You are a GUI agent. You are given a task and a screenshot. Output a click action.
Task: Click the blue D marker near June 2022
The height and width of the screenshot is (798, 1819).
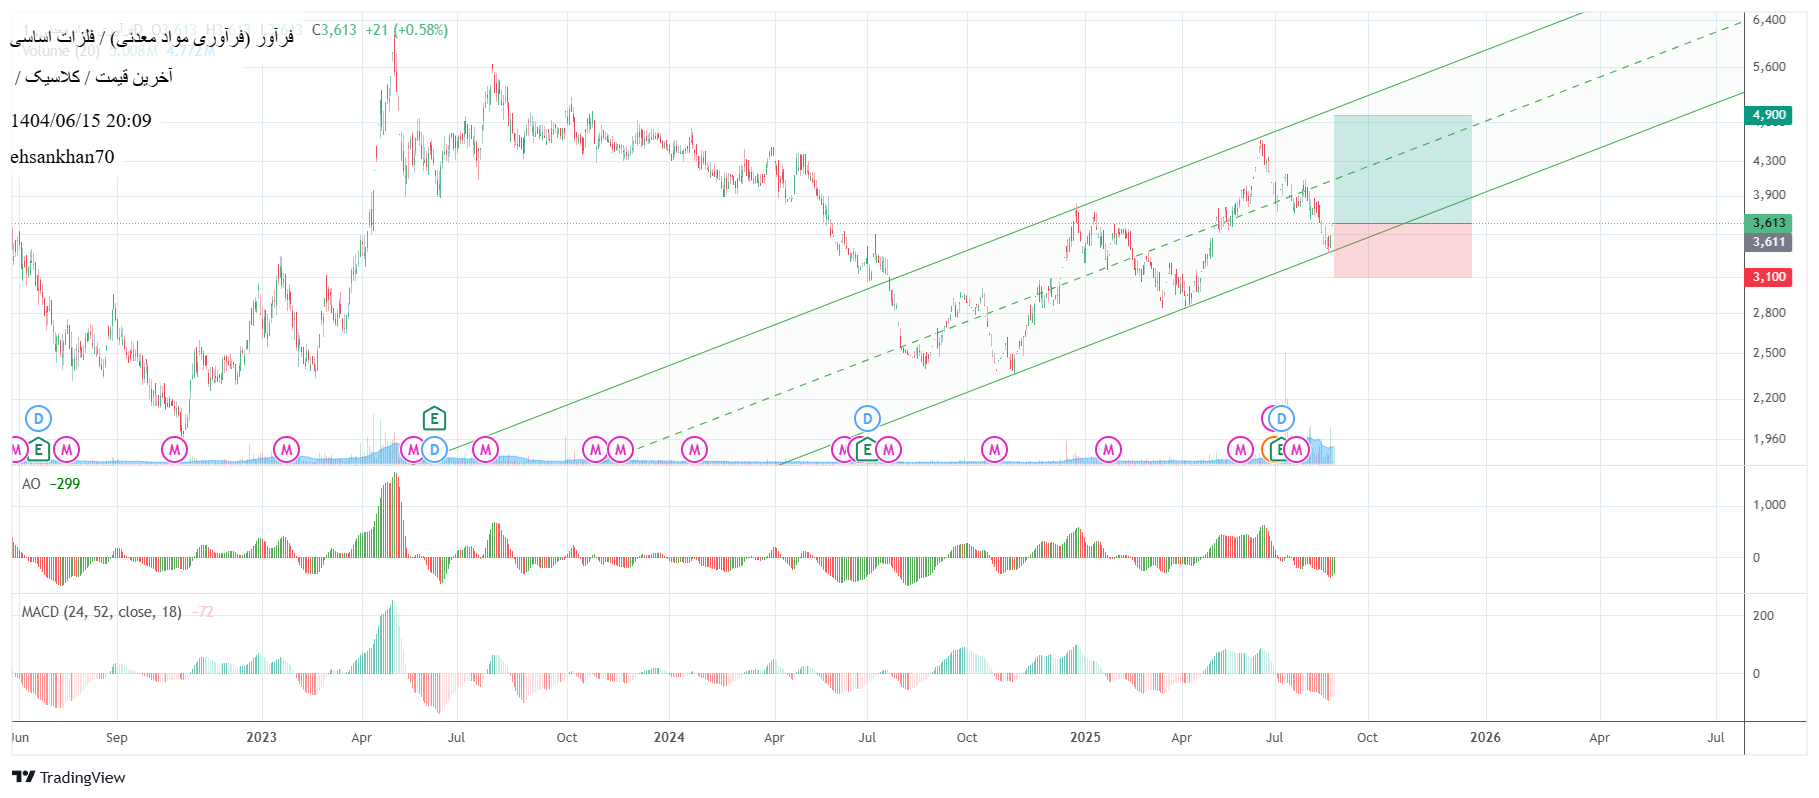pos(38,419)
